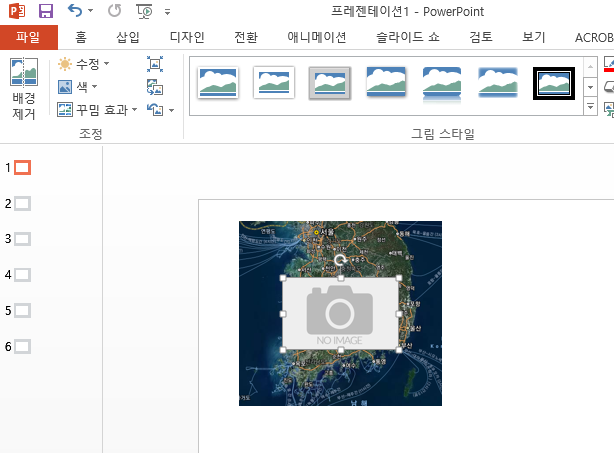The height and width of the screenshot is (453, 614).
Task: Open the 슬라이드 쇼 tab
Action: (408, 37)
